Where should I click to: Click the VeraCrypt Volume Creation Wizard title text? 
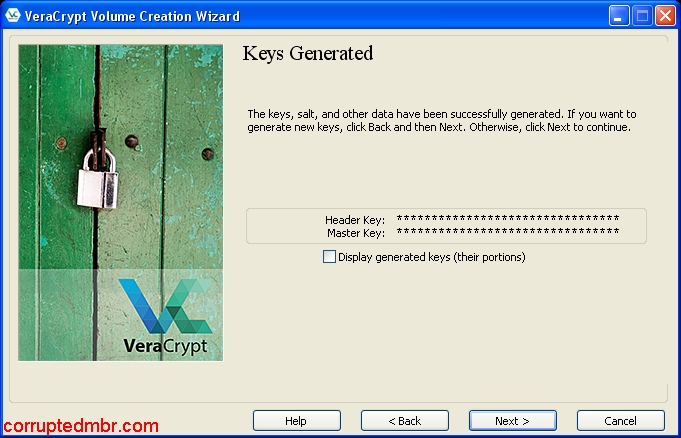[132, 17]
